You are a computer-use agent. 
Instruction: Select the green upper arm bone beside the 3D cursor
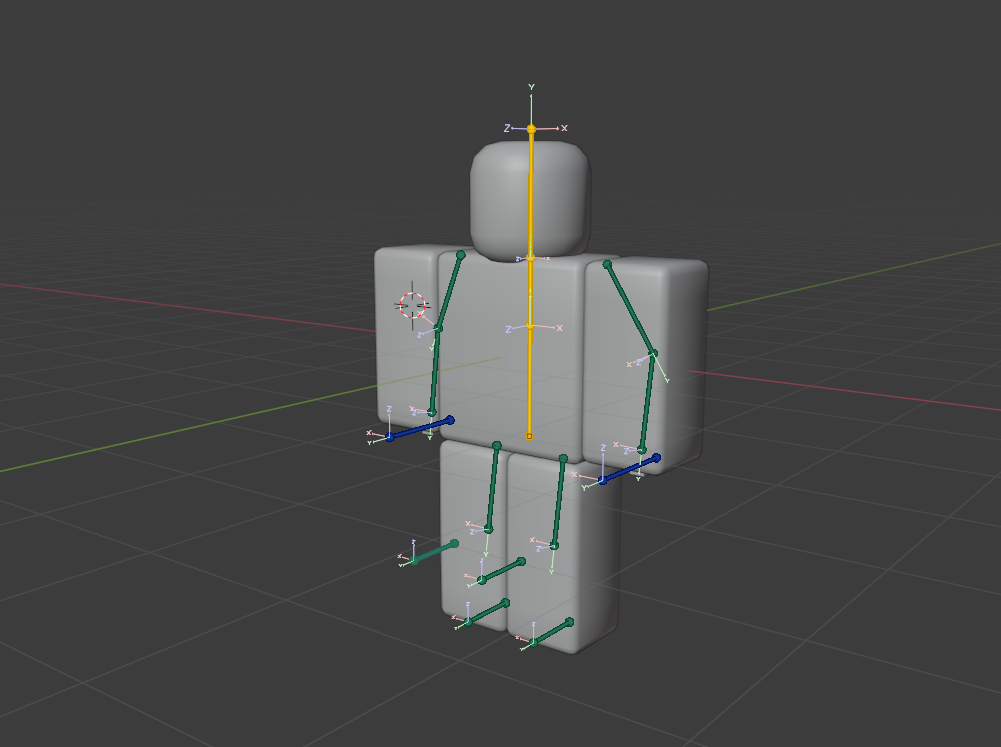click(449, 291)
